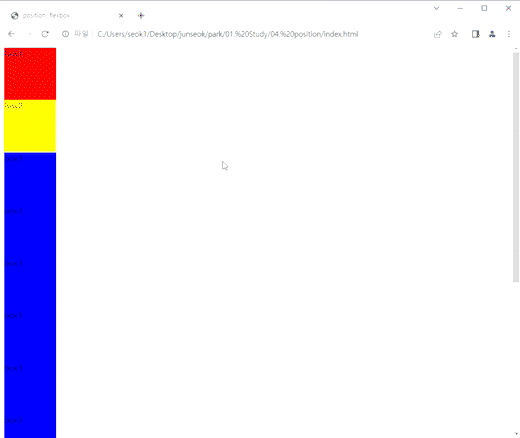Click the site info icon
520x438 pixels.
(65, 34)
